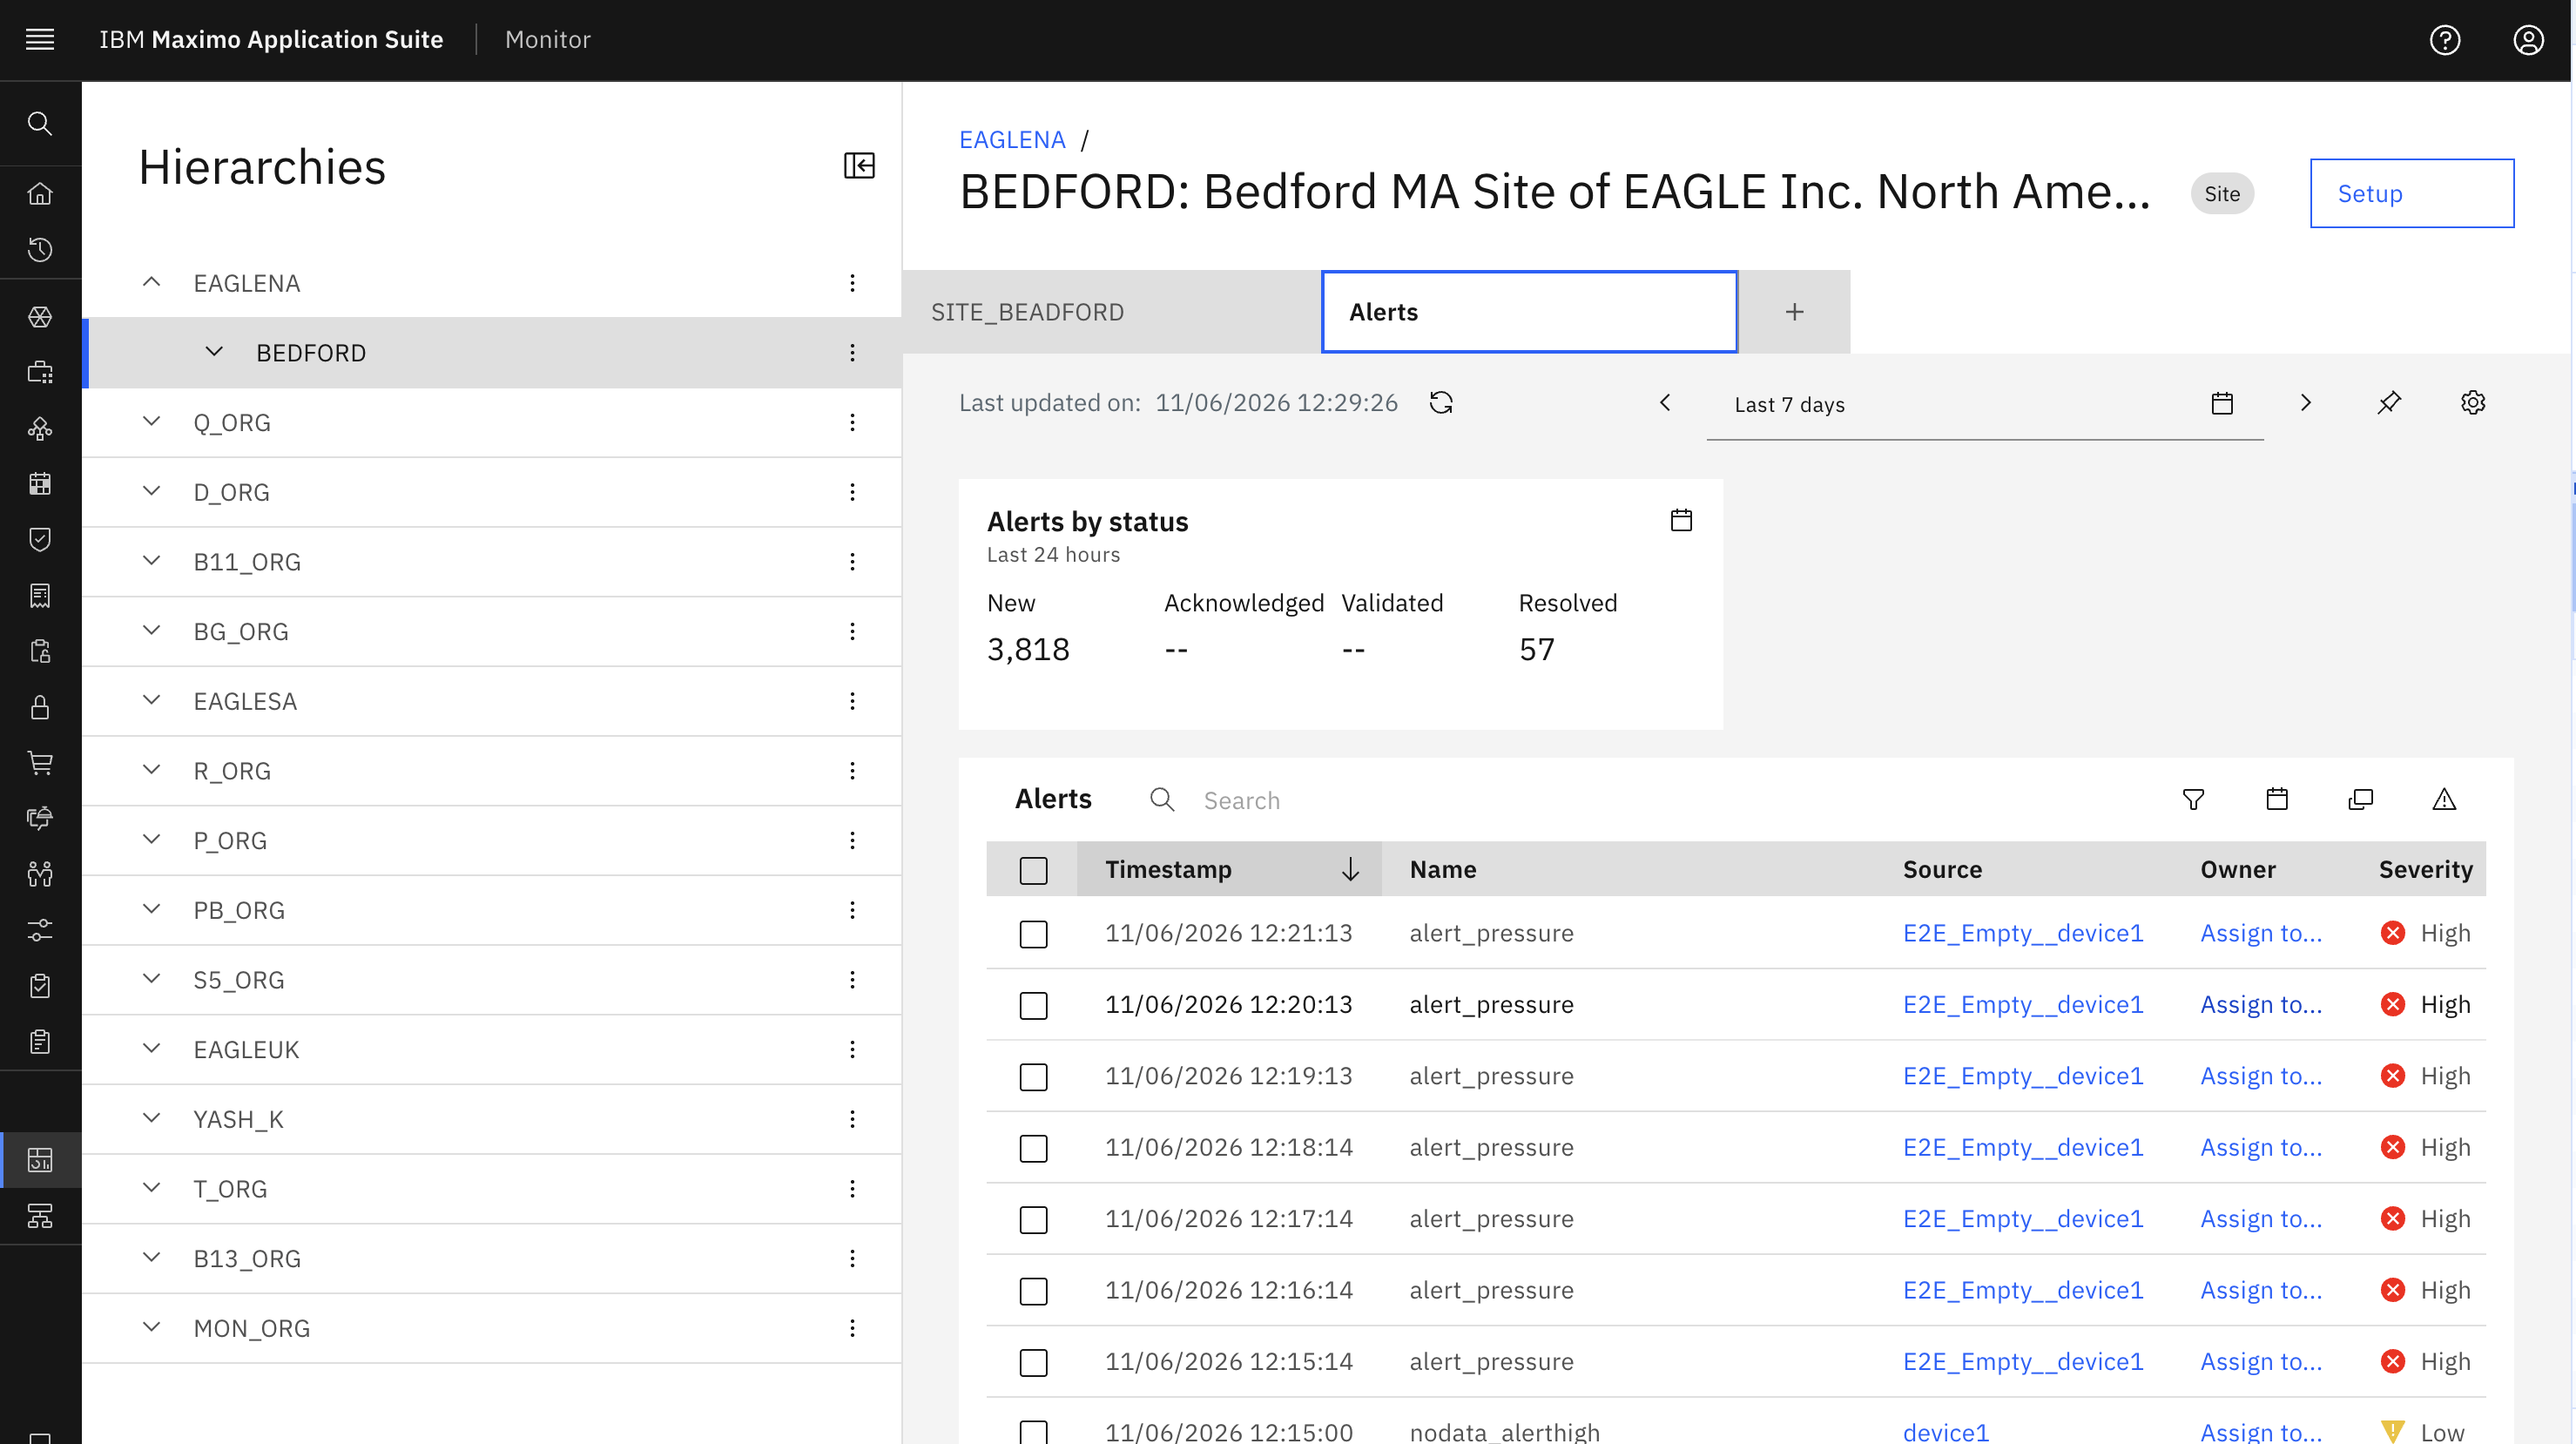Check the row with timestamp 12:20:13
This screenshot has height=1444, width=2576.
pyautogui.click(x=1033, y=1005)
